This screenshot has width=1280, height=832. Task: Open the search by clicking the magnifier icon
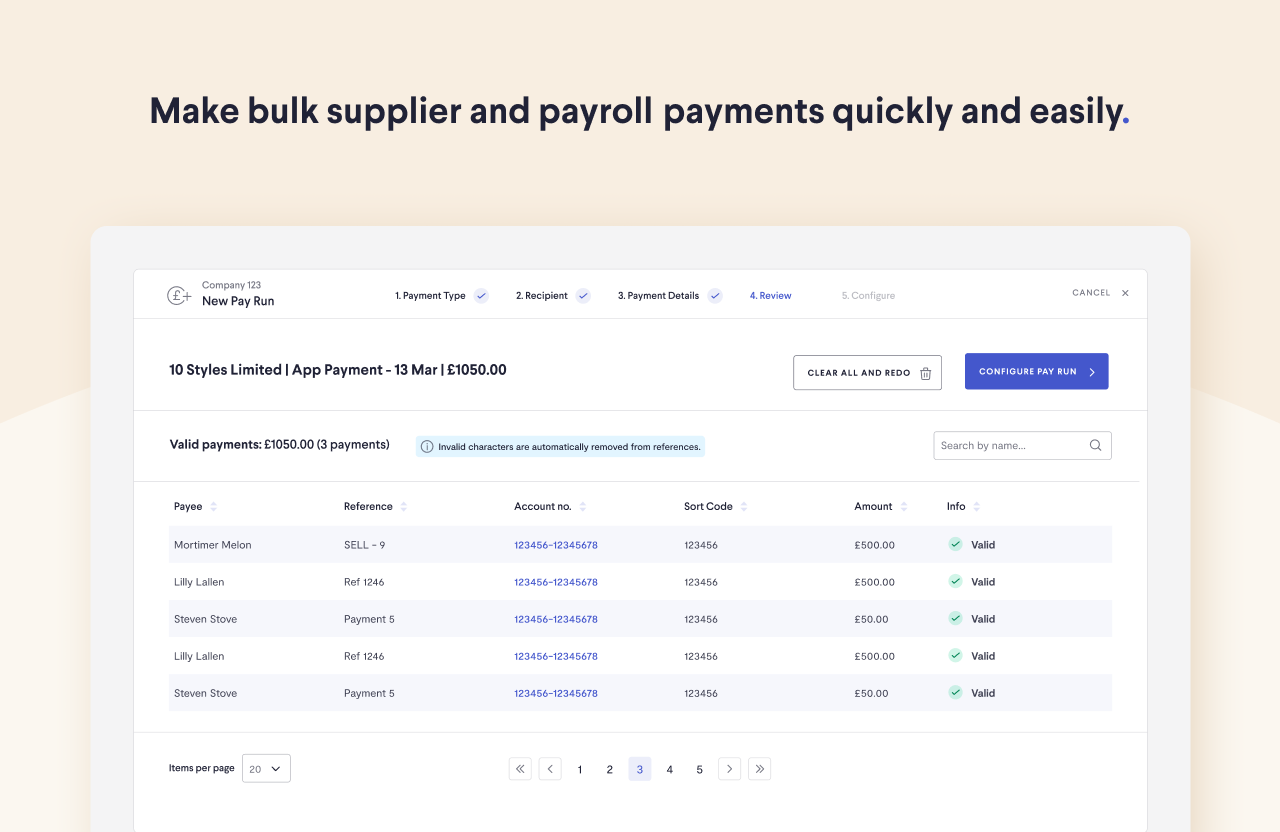pyautogui.click(x=1095, y=445)
